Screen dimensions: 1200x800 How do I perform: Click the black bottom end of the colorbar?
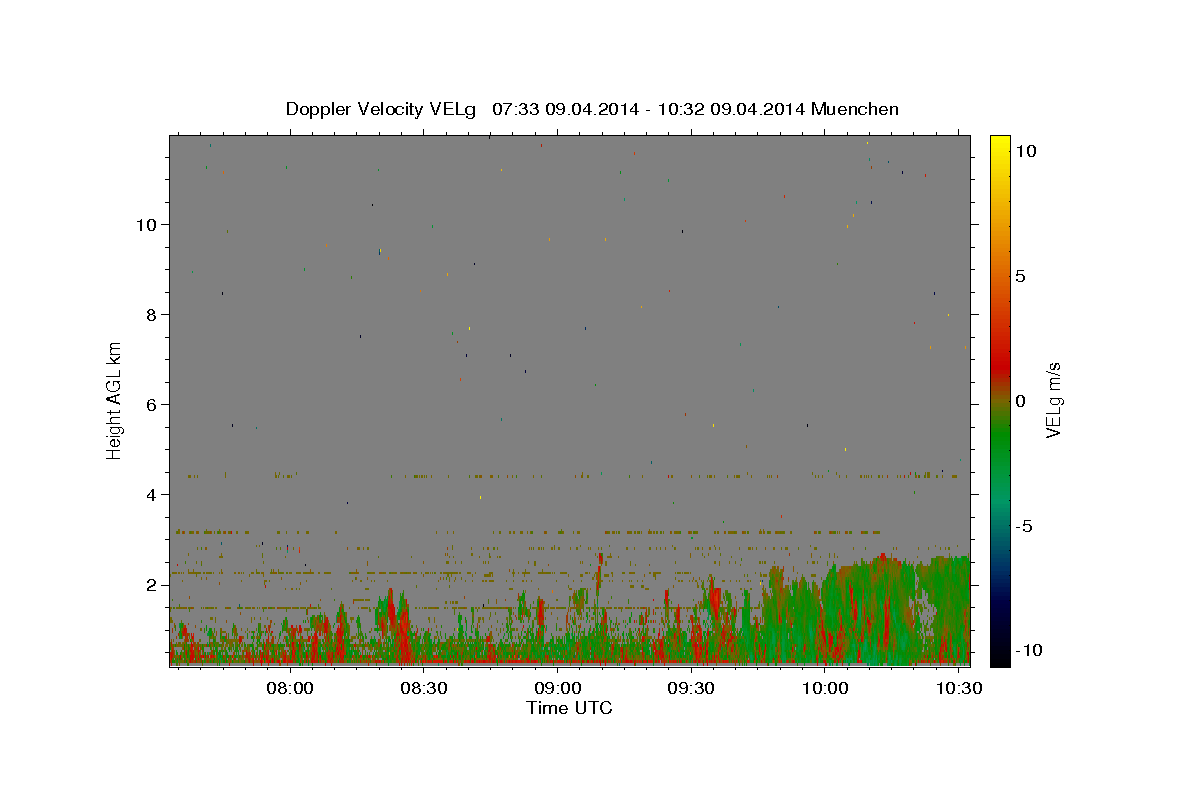tap(999, 656)
